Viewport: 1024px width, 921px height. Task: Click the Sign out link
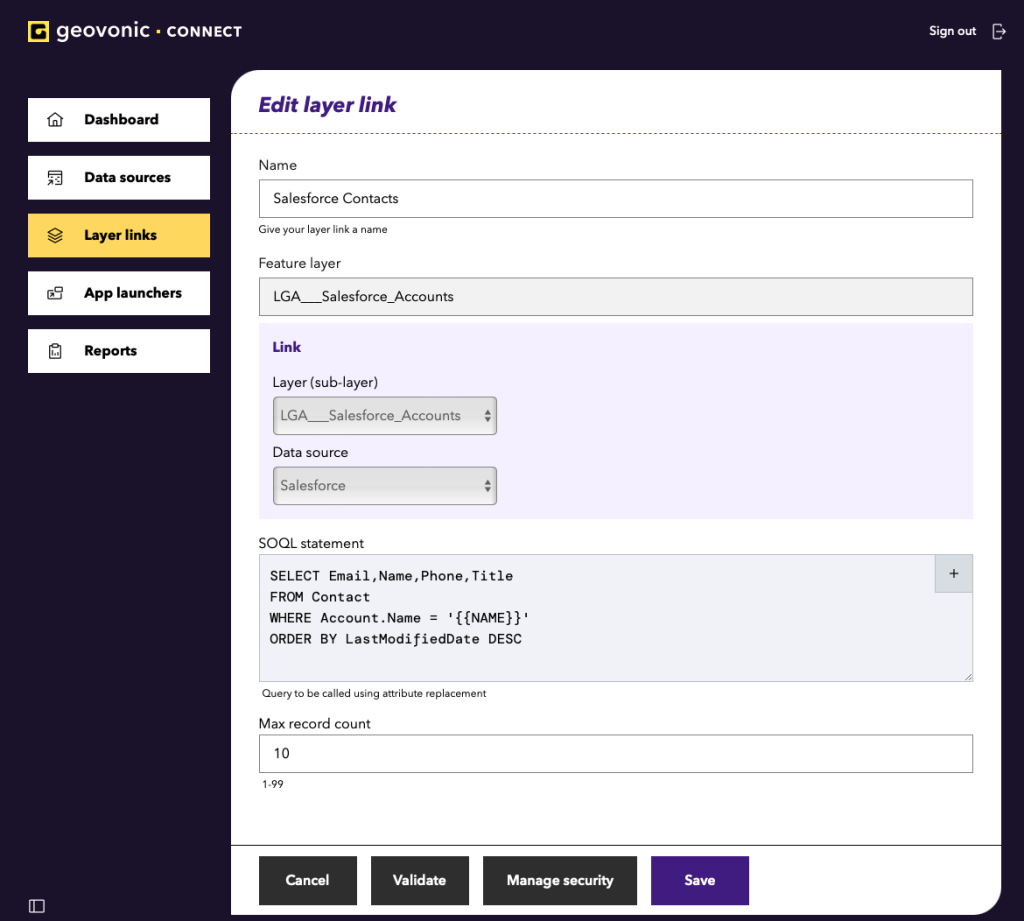[952, 31]
